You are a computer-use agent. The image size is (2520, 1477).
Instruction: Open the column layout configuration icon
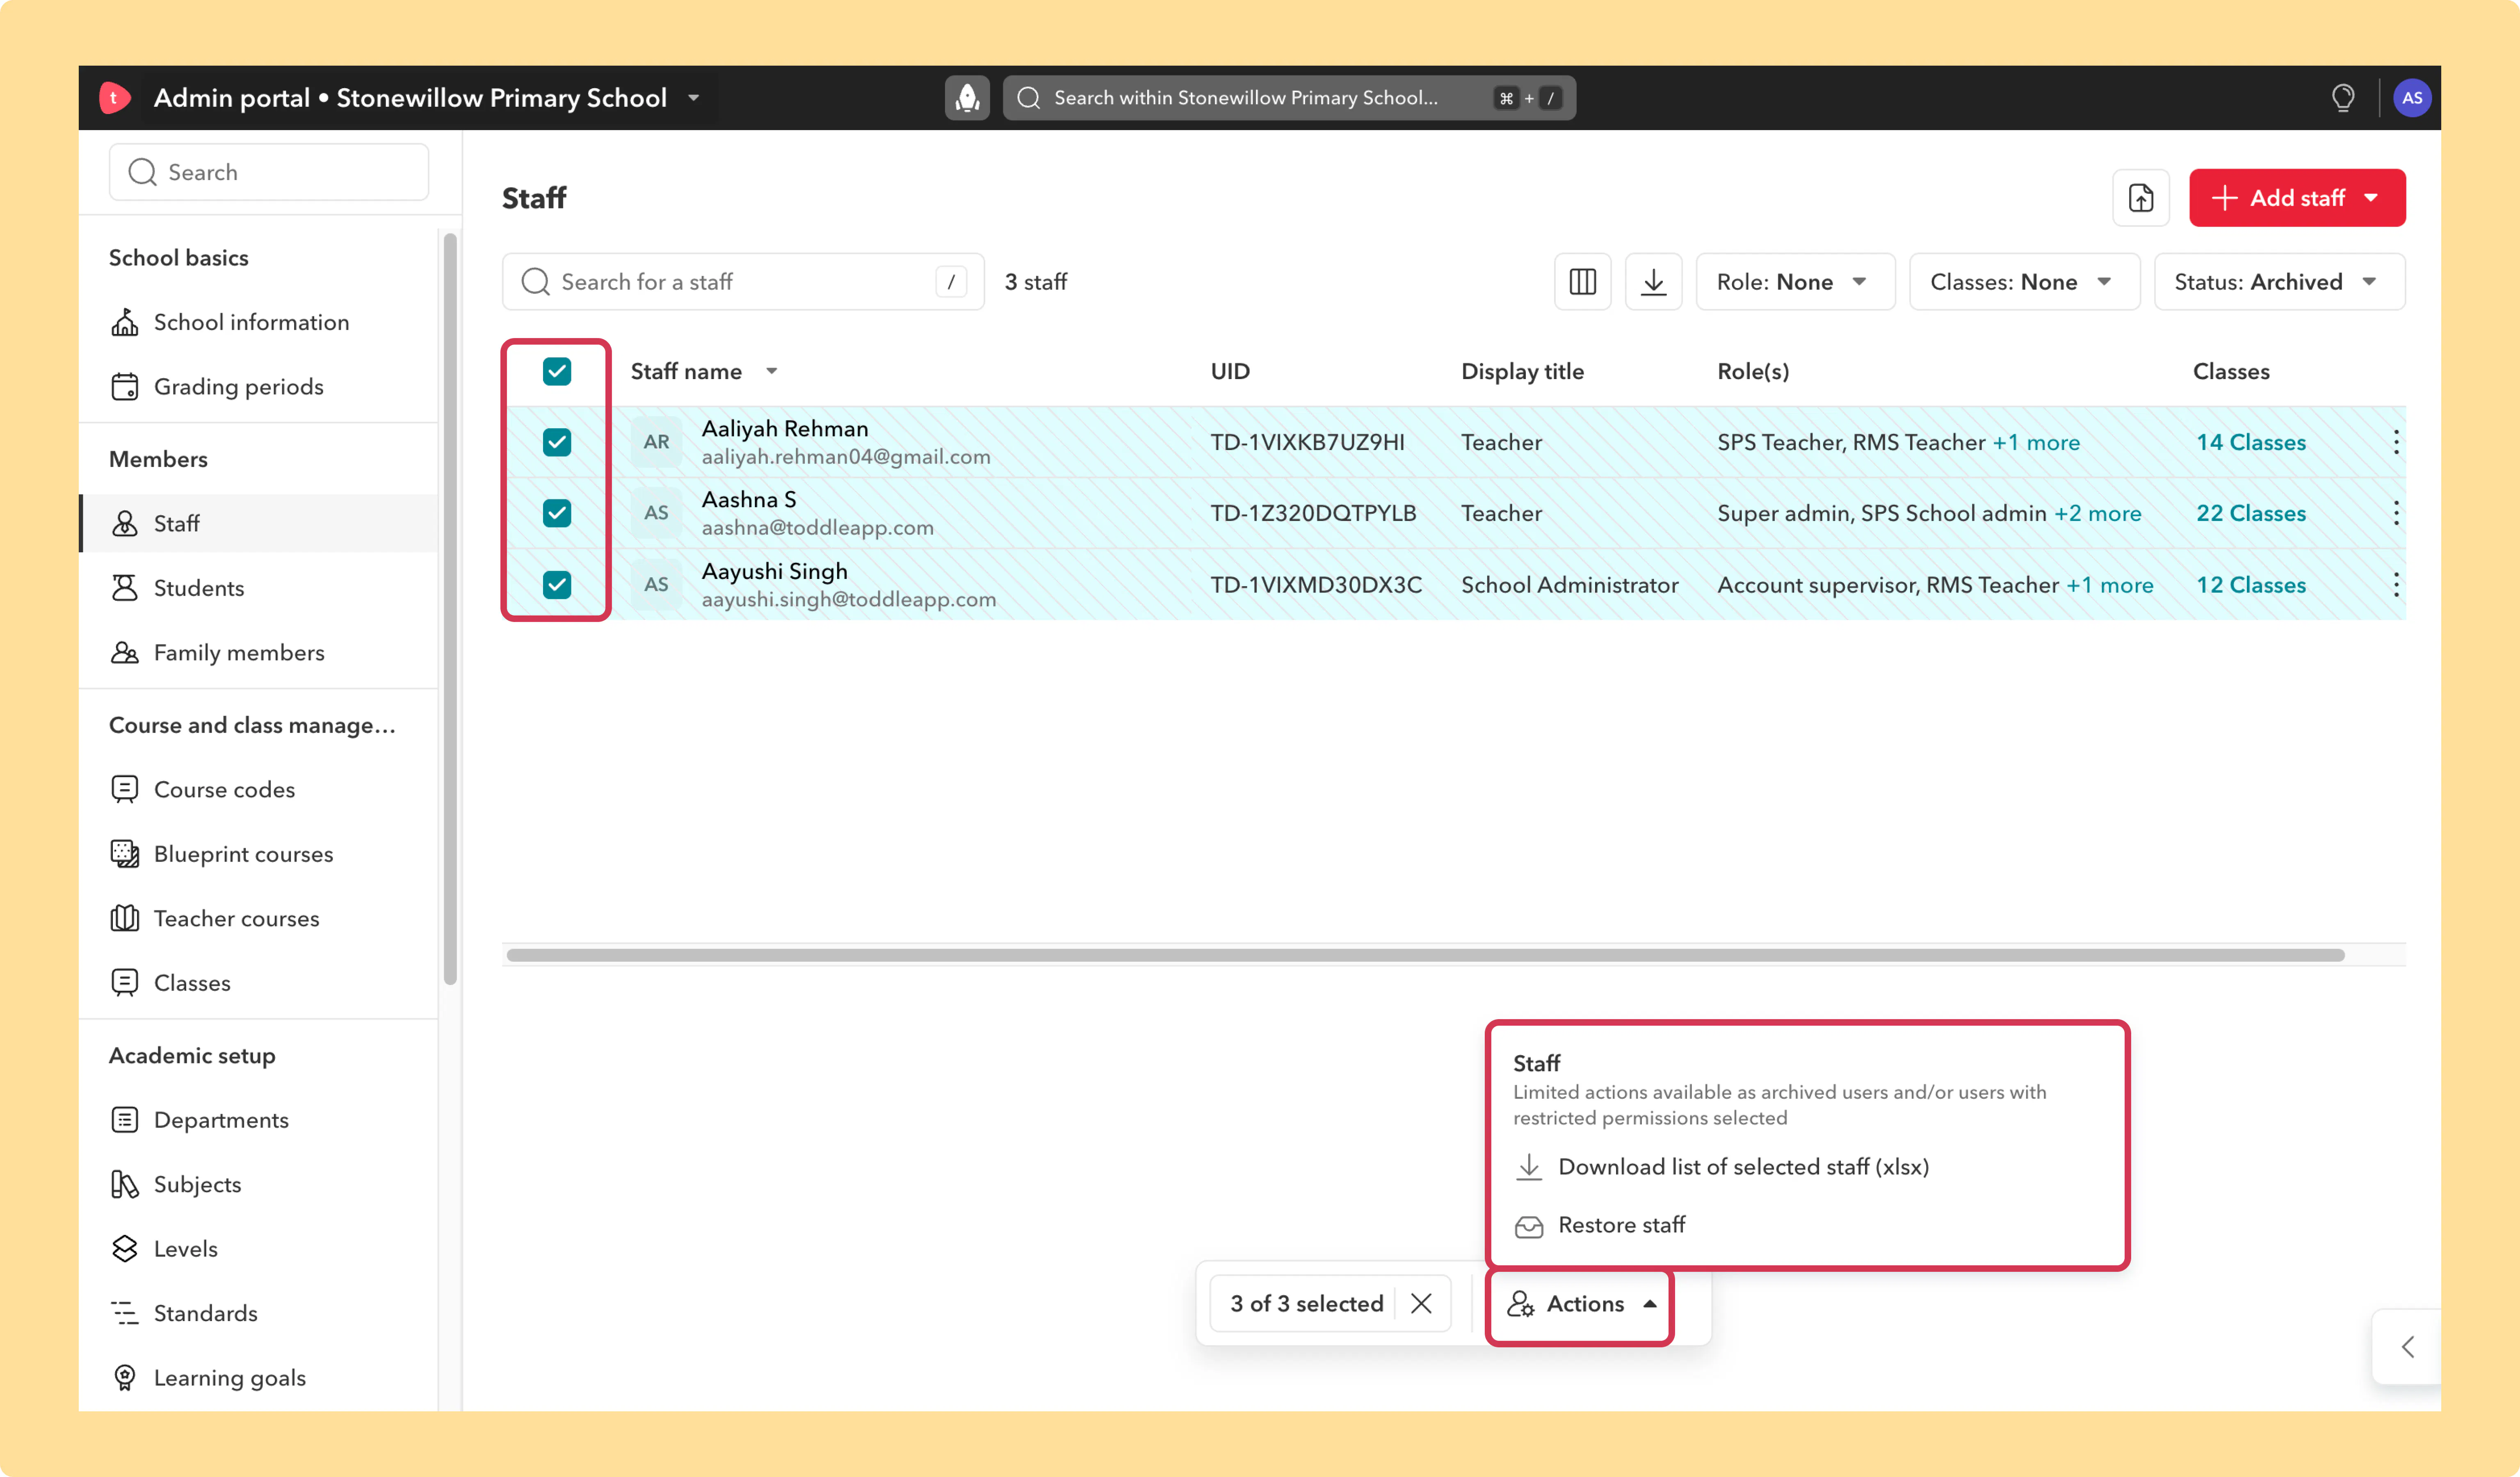[x=1583, y=282]
